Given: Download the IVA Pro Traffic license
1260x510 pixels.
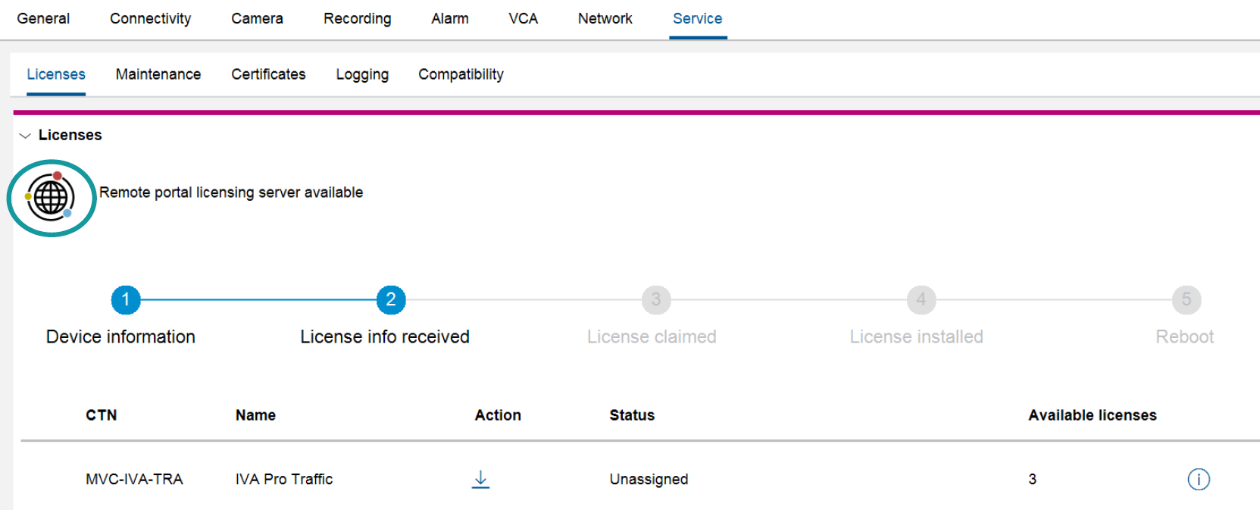Looking at the screenshot, I should (x=481, y=479).
